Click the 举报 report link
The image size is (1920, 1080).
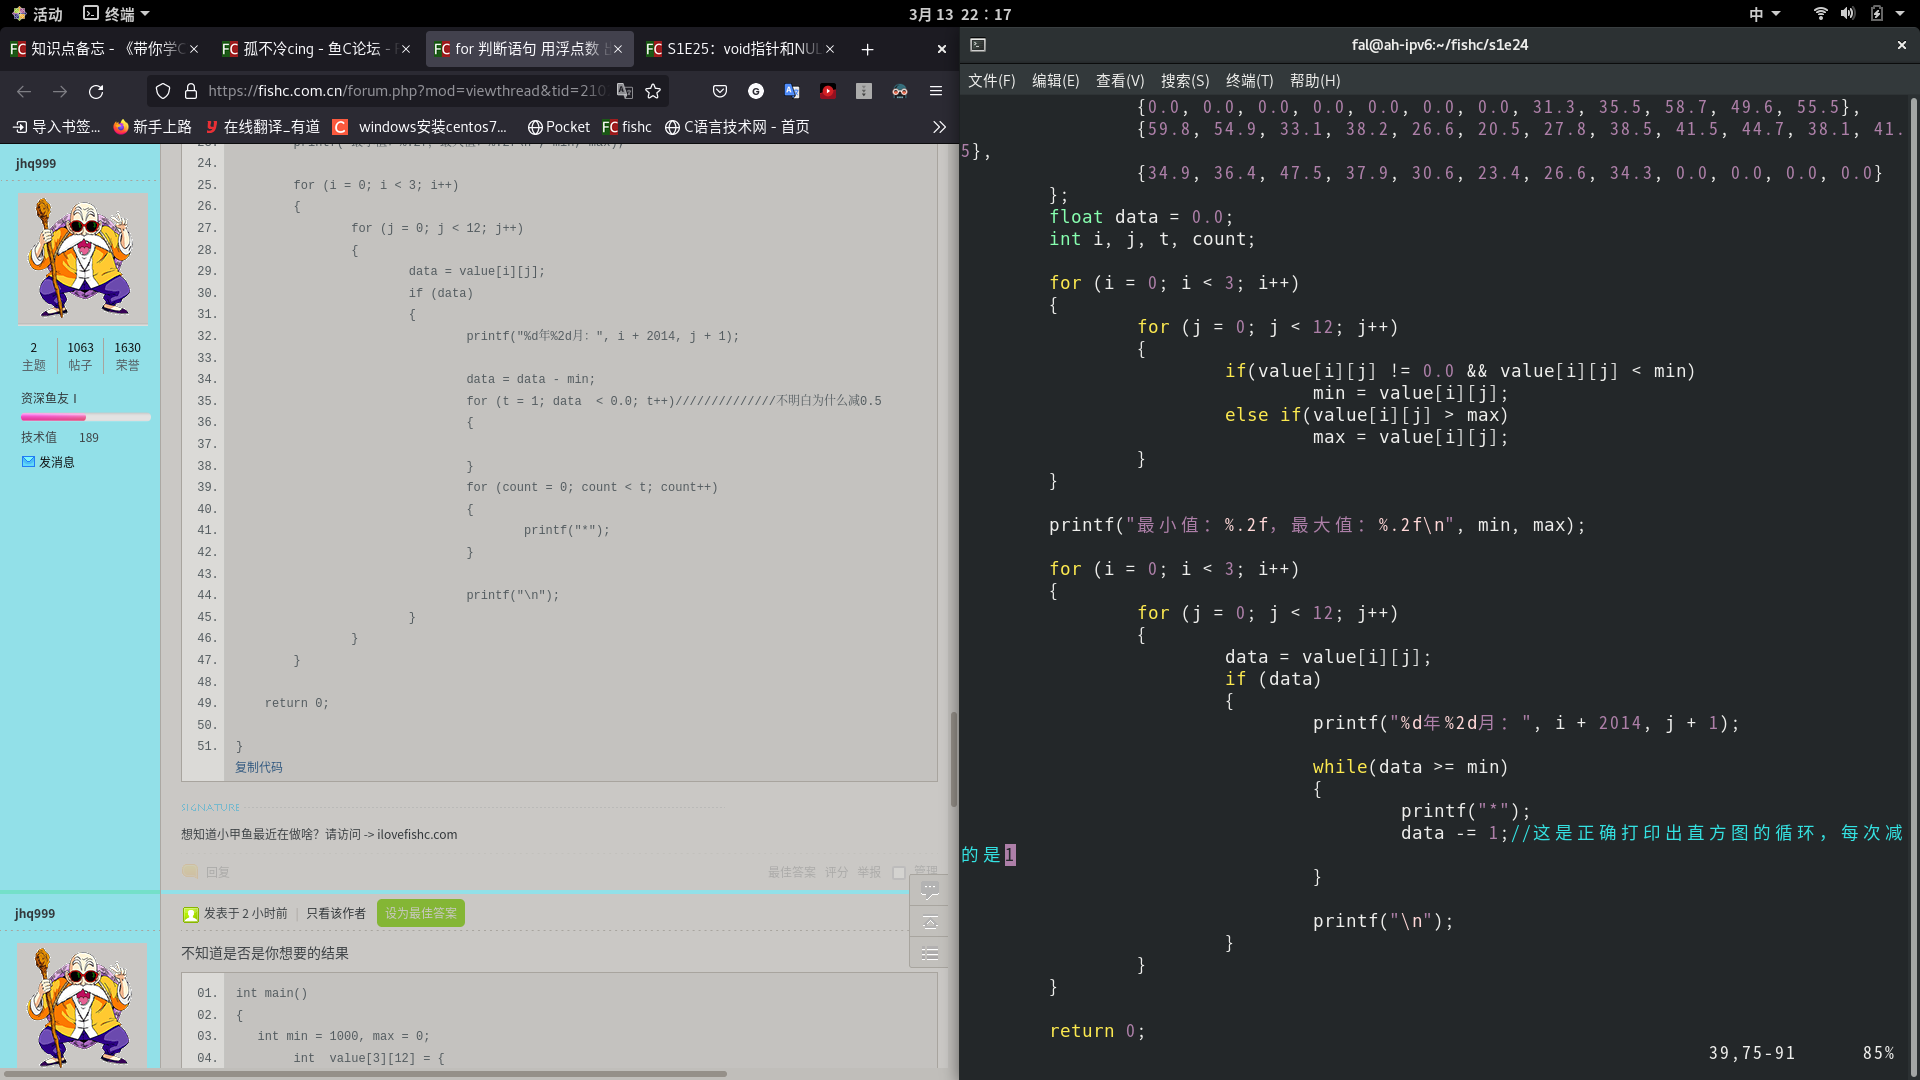point(868,873)
